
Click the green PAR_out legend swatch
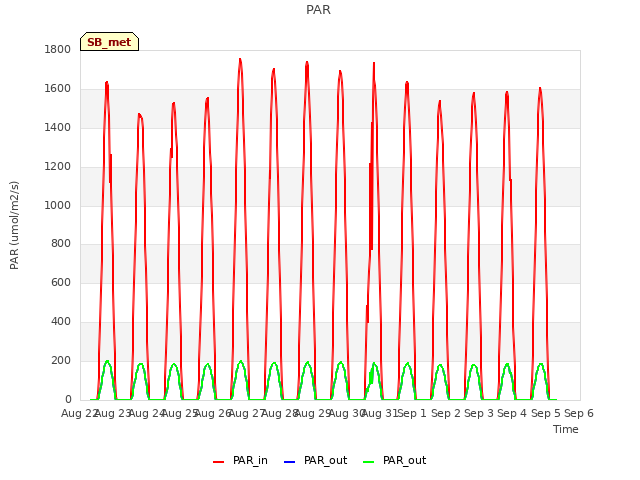click(368, 462)
